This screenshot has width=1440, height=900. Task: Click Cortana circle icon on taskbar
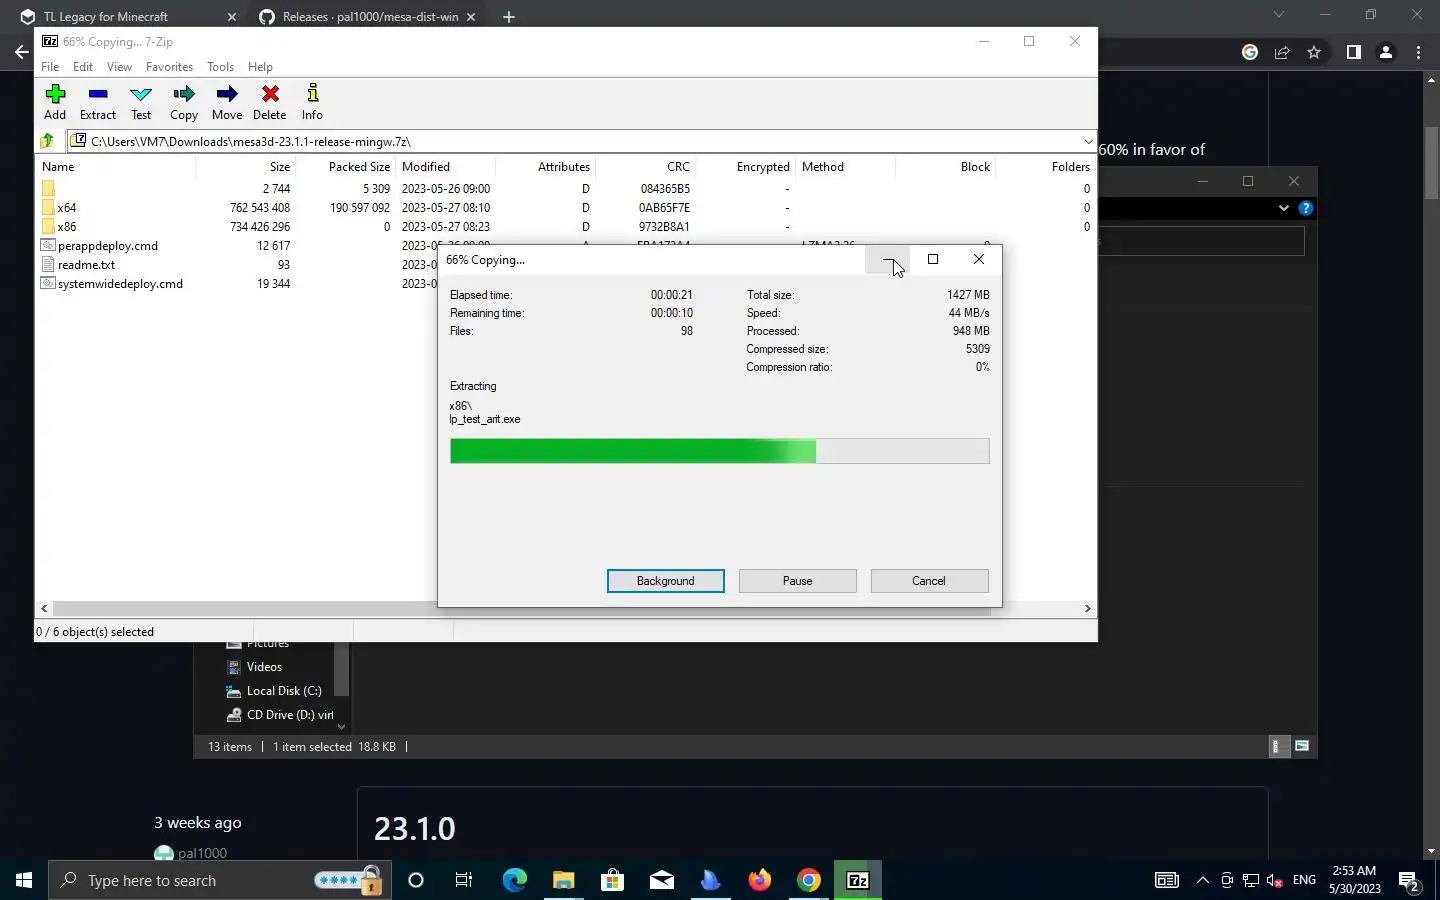[x=416, y=880]
